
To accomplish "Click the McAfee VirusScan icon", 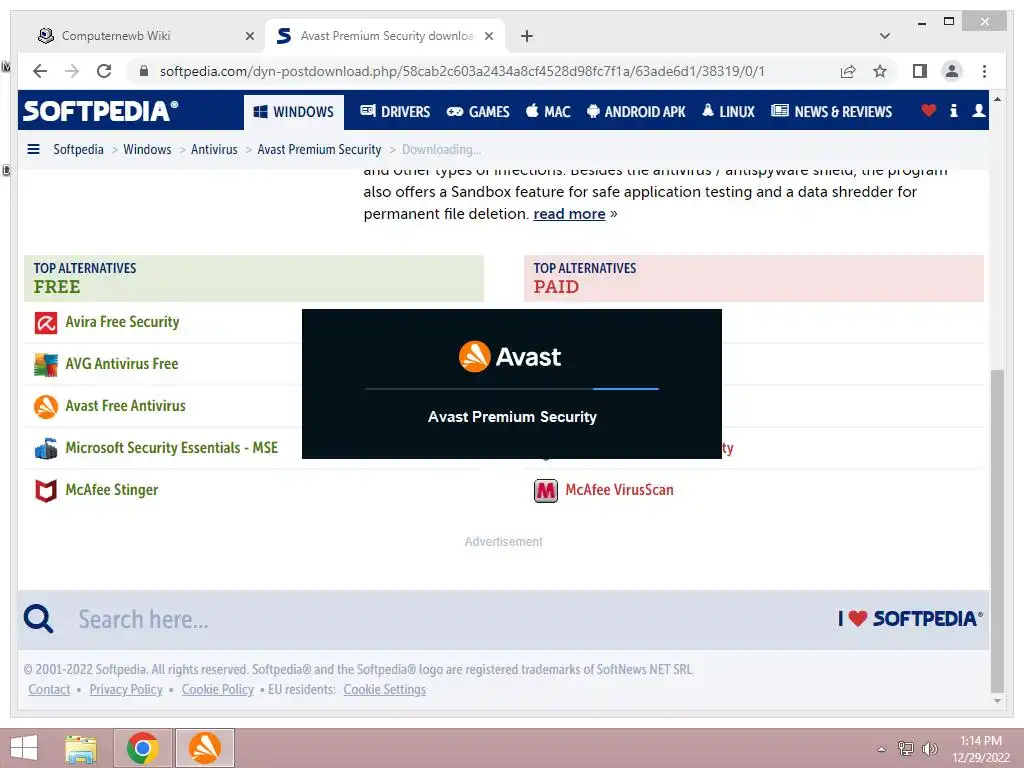I will pyautogui.click(x=546, y=490).
